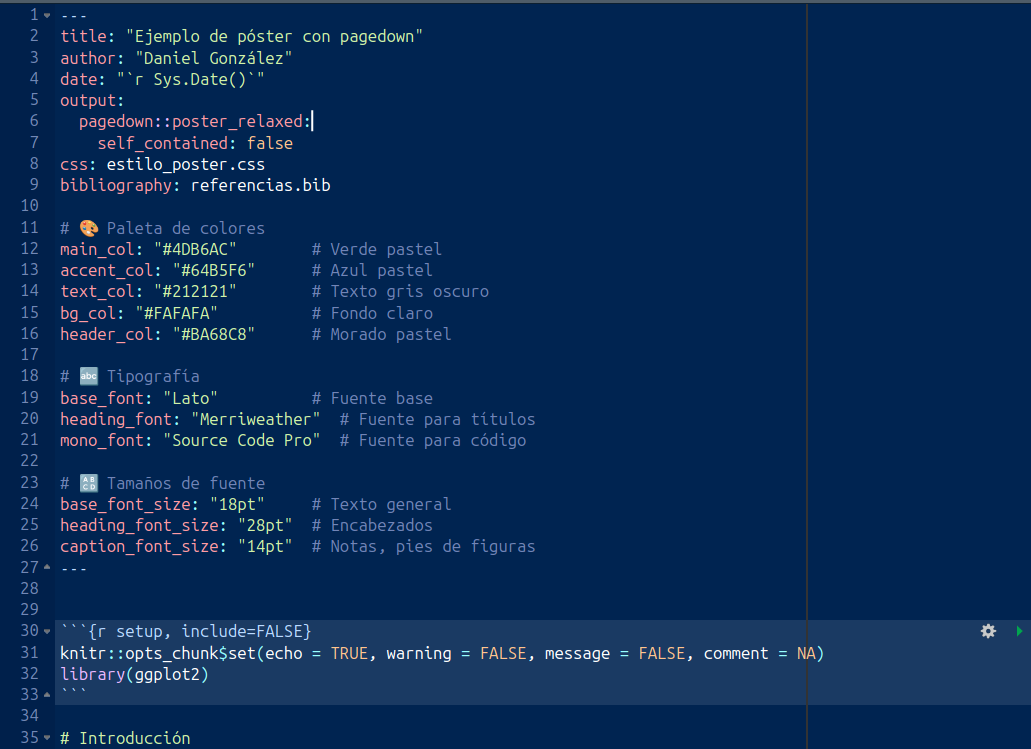
Task: Click the fold marker at line 33
Action: [47, 695]
